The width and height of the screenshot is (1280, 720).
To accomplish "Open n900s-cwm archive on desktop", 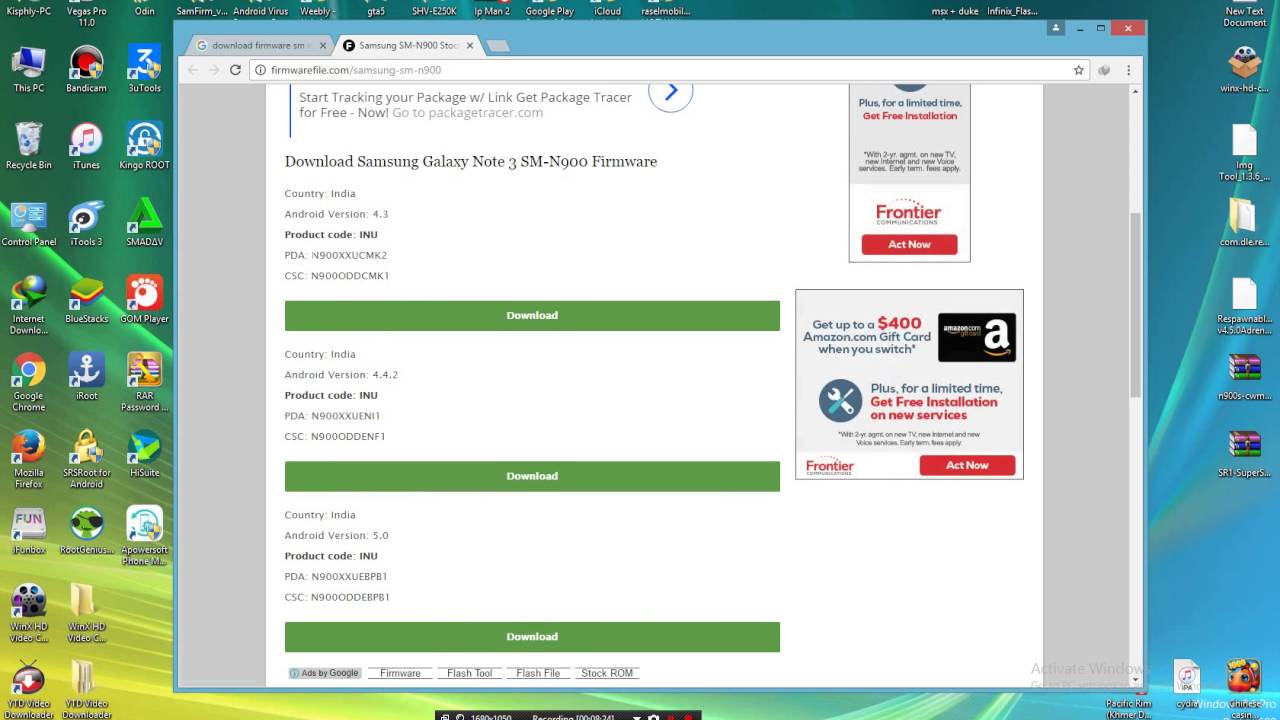I will (x=1244, y=377).
